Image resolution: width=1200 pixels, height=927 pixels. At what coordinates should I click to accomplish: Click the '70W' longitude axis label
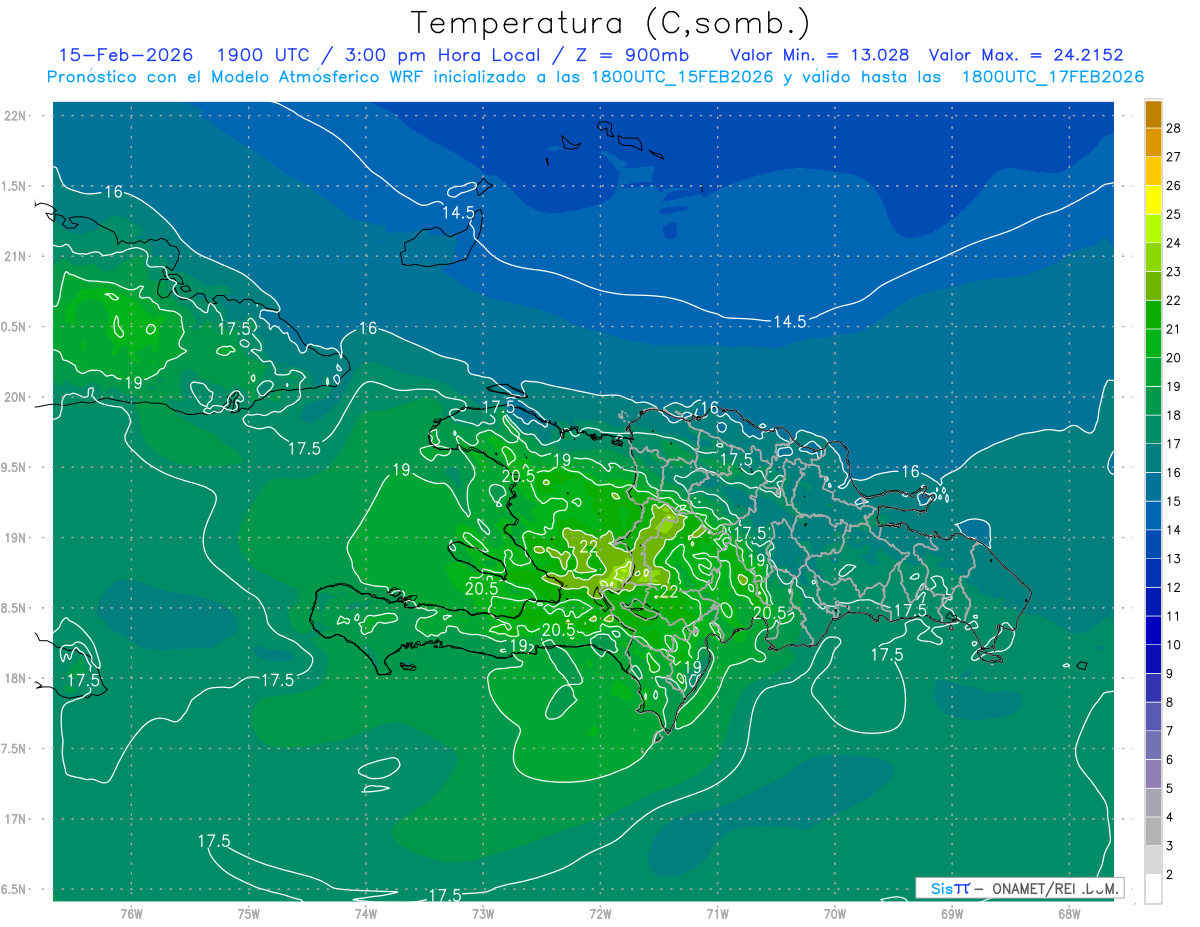pos(834,913)
